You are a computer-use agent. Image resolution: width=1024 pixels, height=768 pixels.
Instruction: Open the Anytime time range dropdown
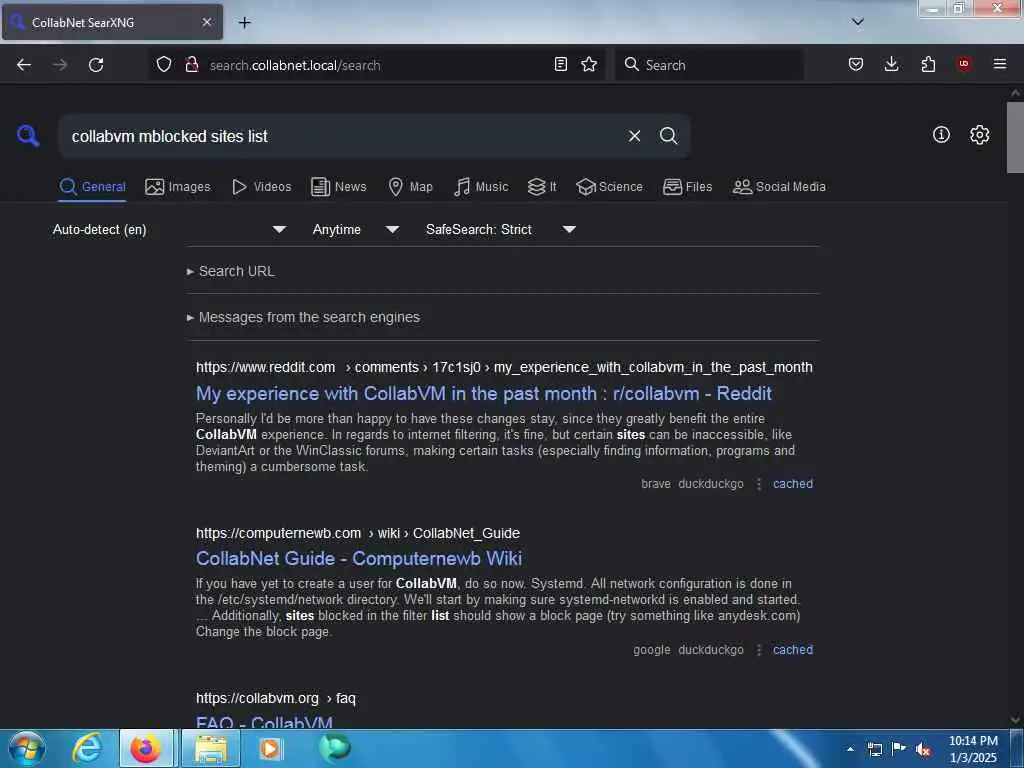pos(355,229)
